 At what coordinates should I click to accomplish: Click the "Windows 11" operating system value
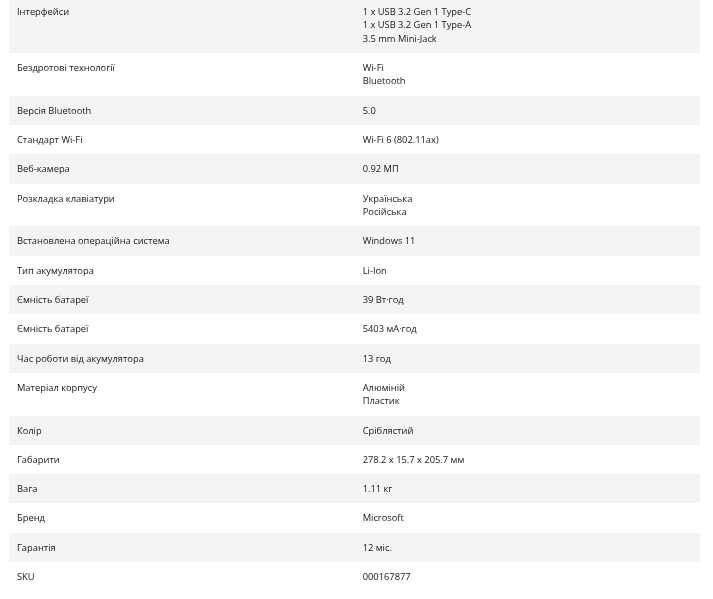click(x=388, y=240)
